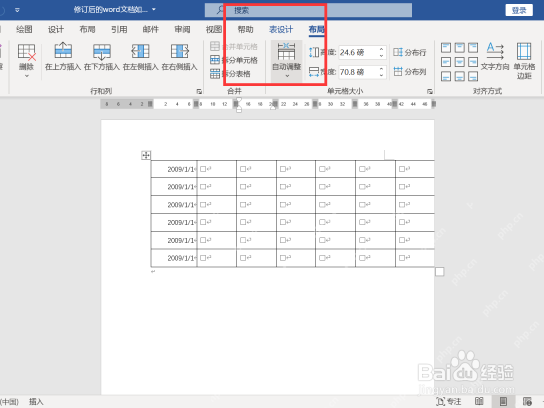Screen dimensions: 544x408
Task: Open the View (视图) tab
Action: (214, 29)
